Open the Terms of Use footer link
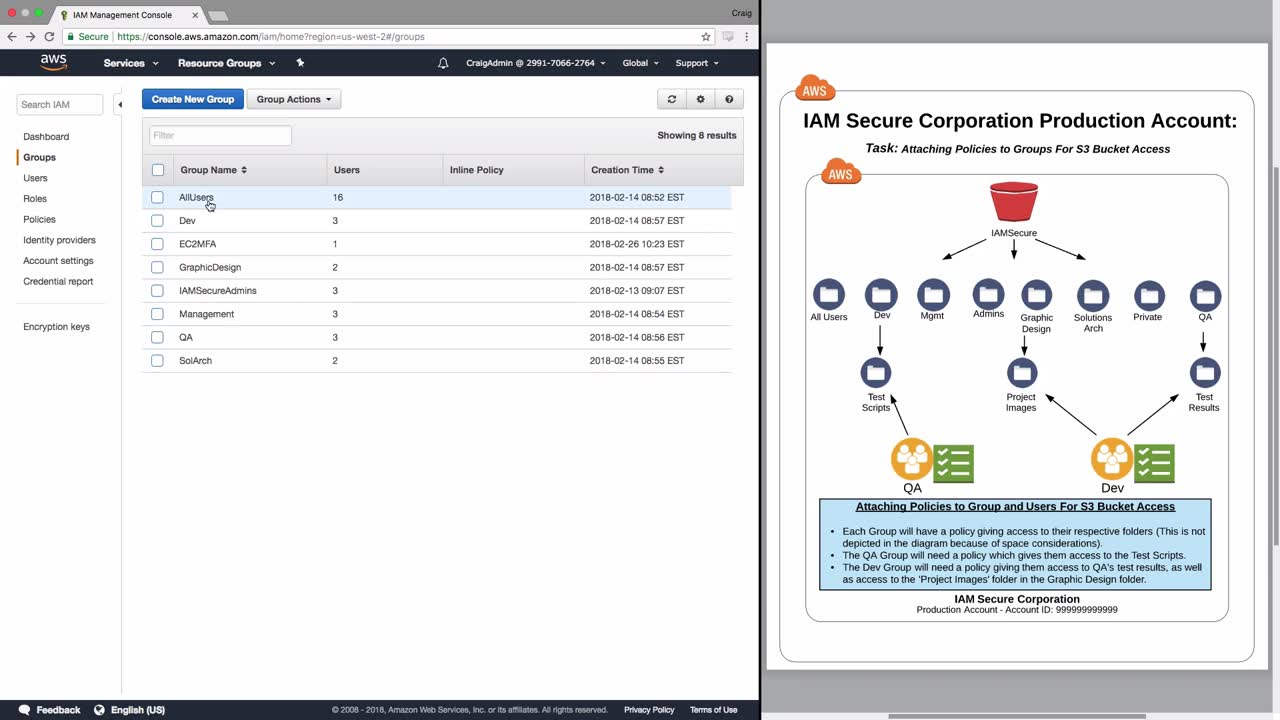The image size is (1280, 720). coord(713,710)
